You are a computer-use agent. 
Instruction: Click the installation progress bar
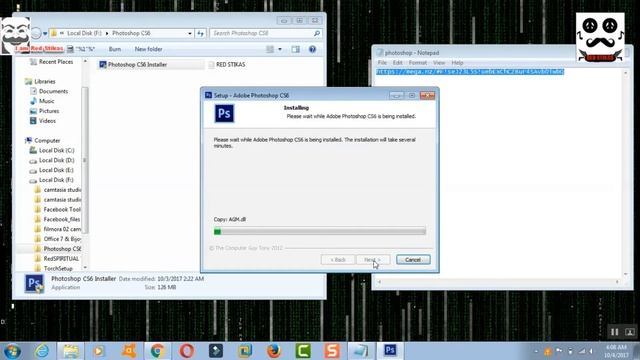pos(320,231)
